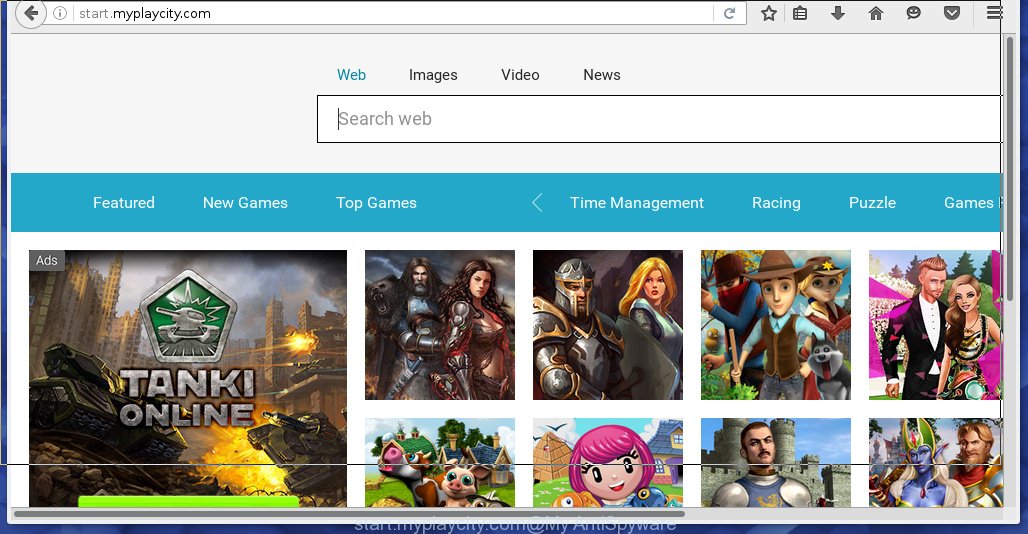Open game with armored knight and blonde woman
Viewport: 1028px width, 534px height.
tap(608, 325)
